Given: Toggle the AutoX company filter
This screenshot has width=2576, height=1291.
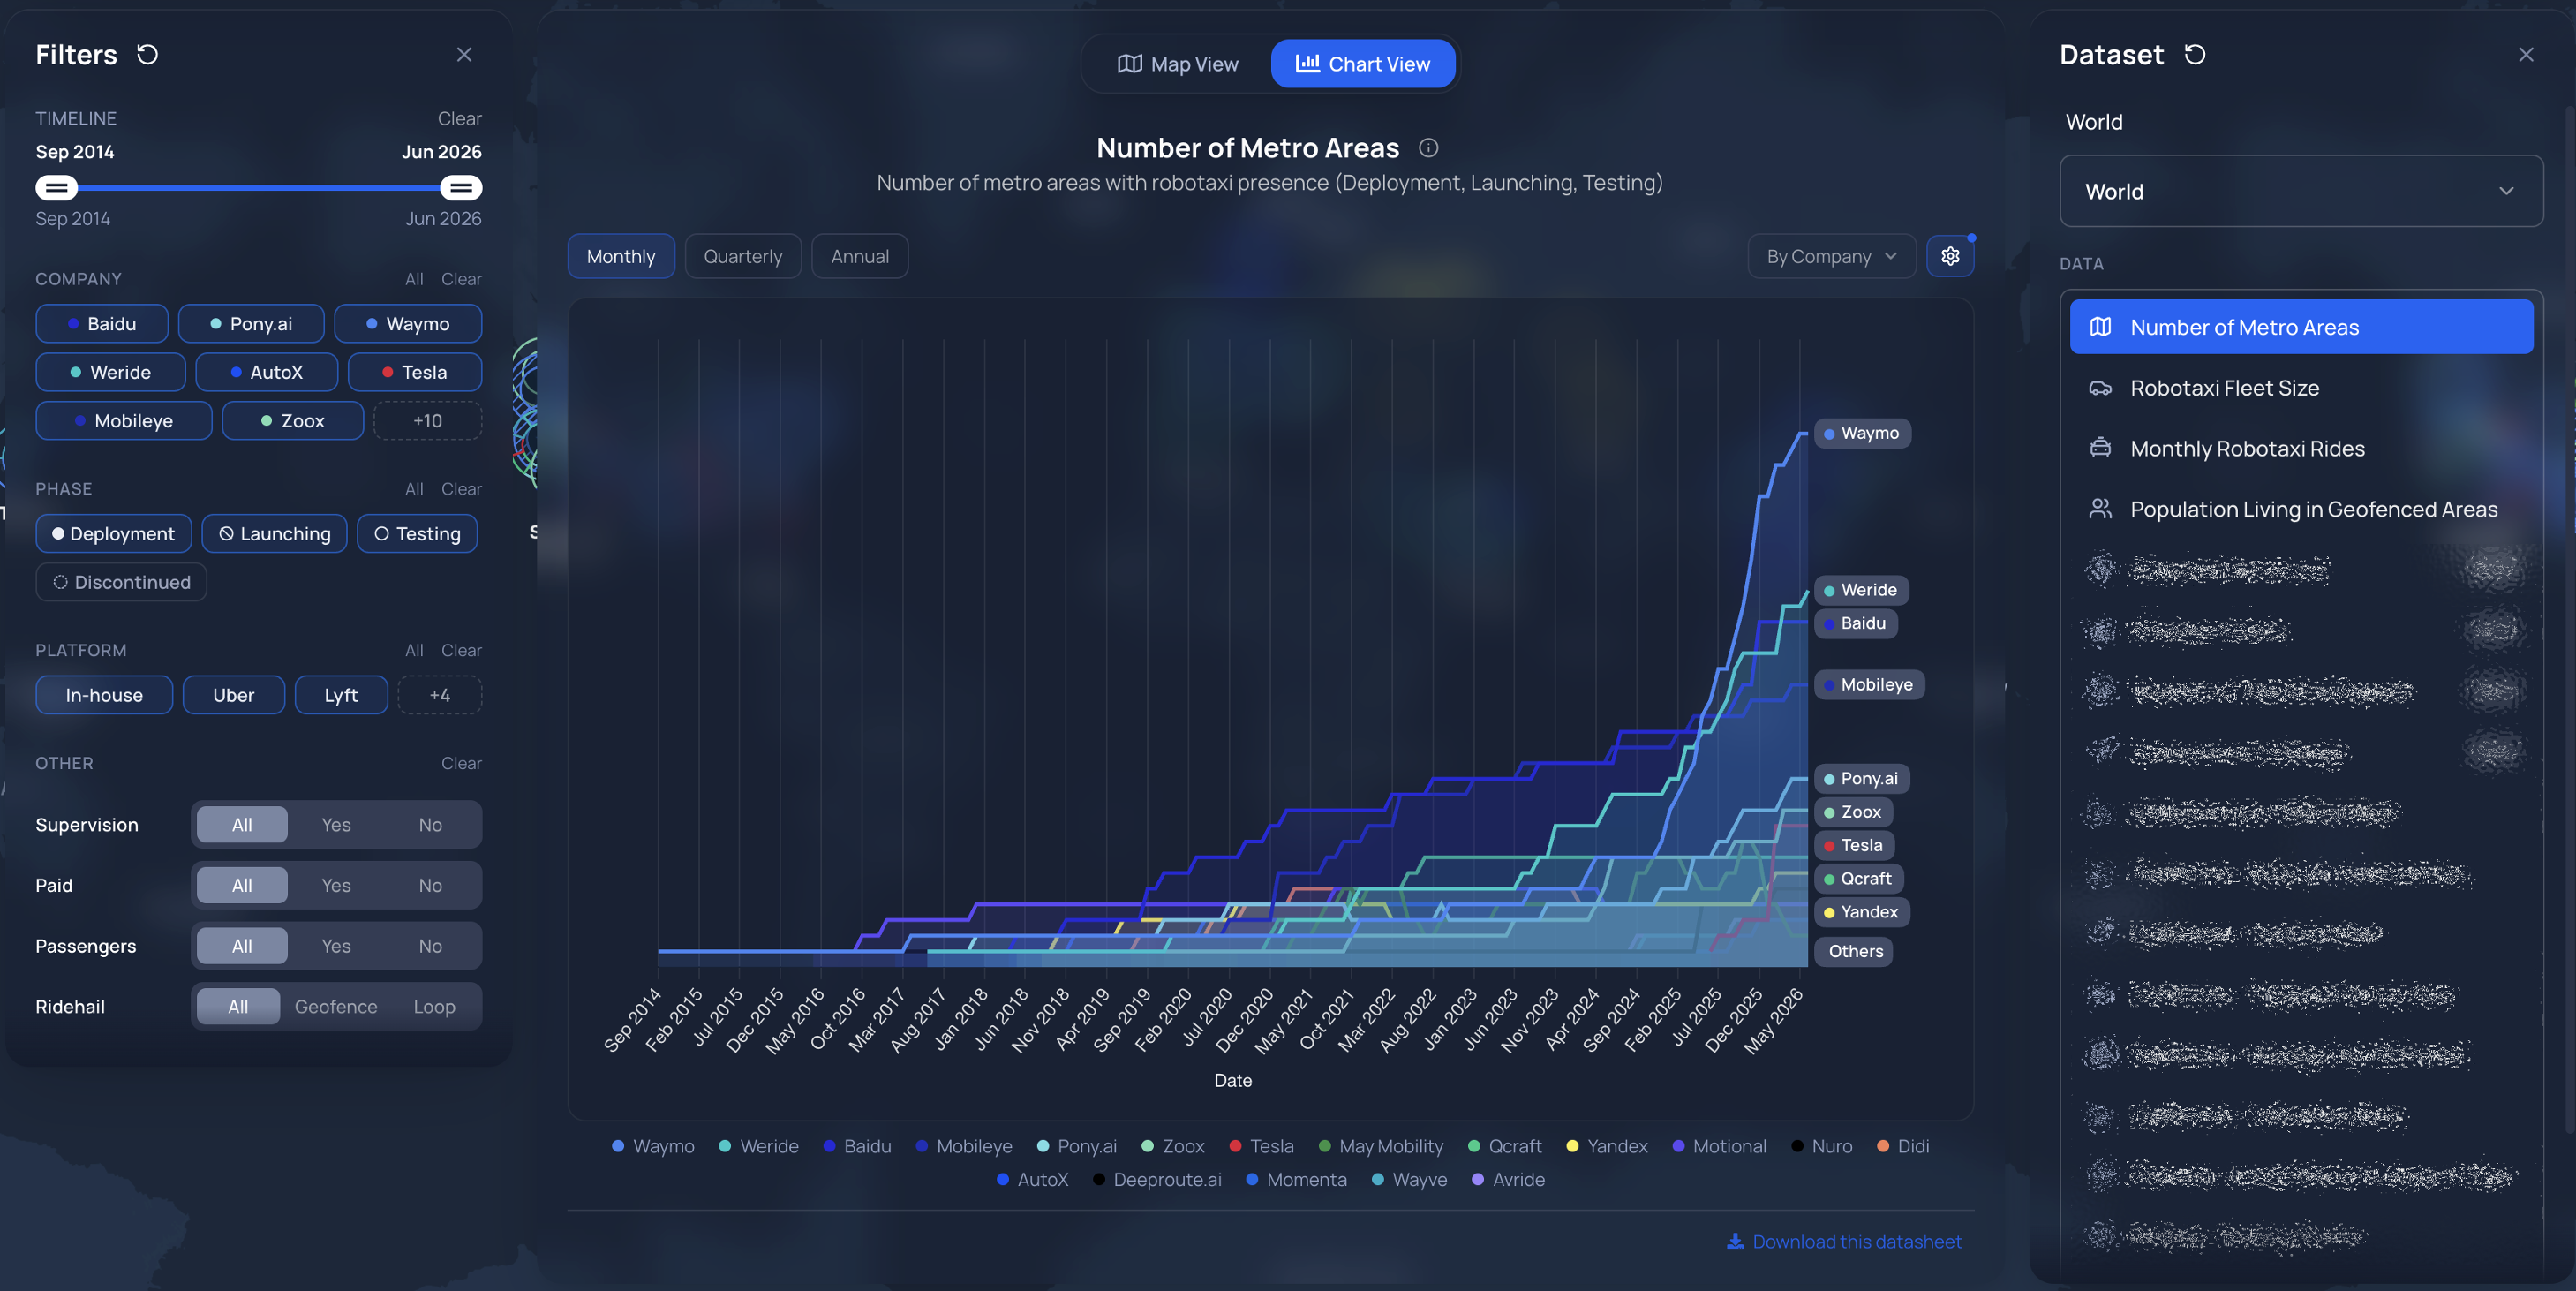Looking at the screenshot, I should (267, 372).
